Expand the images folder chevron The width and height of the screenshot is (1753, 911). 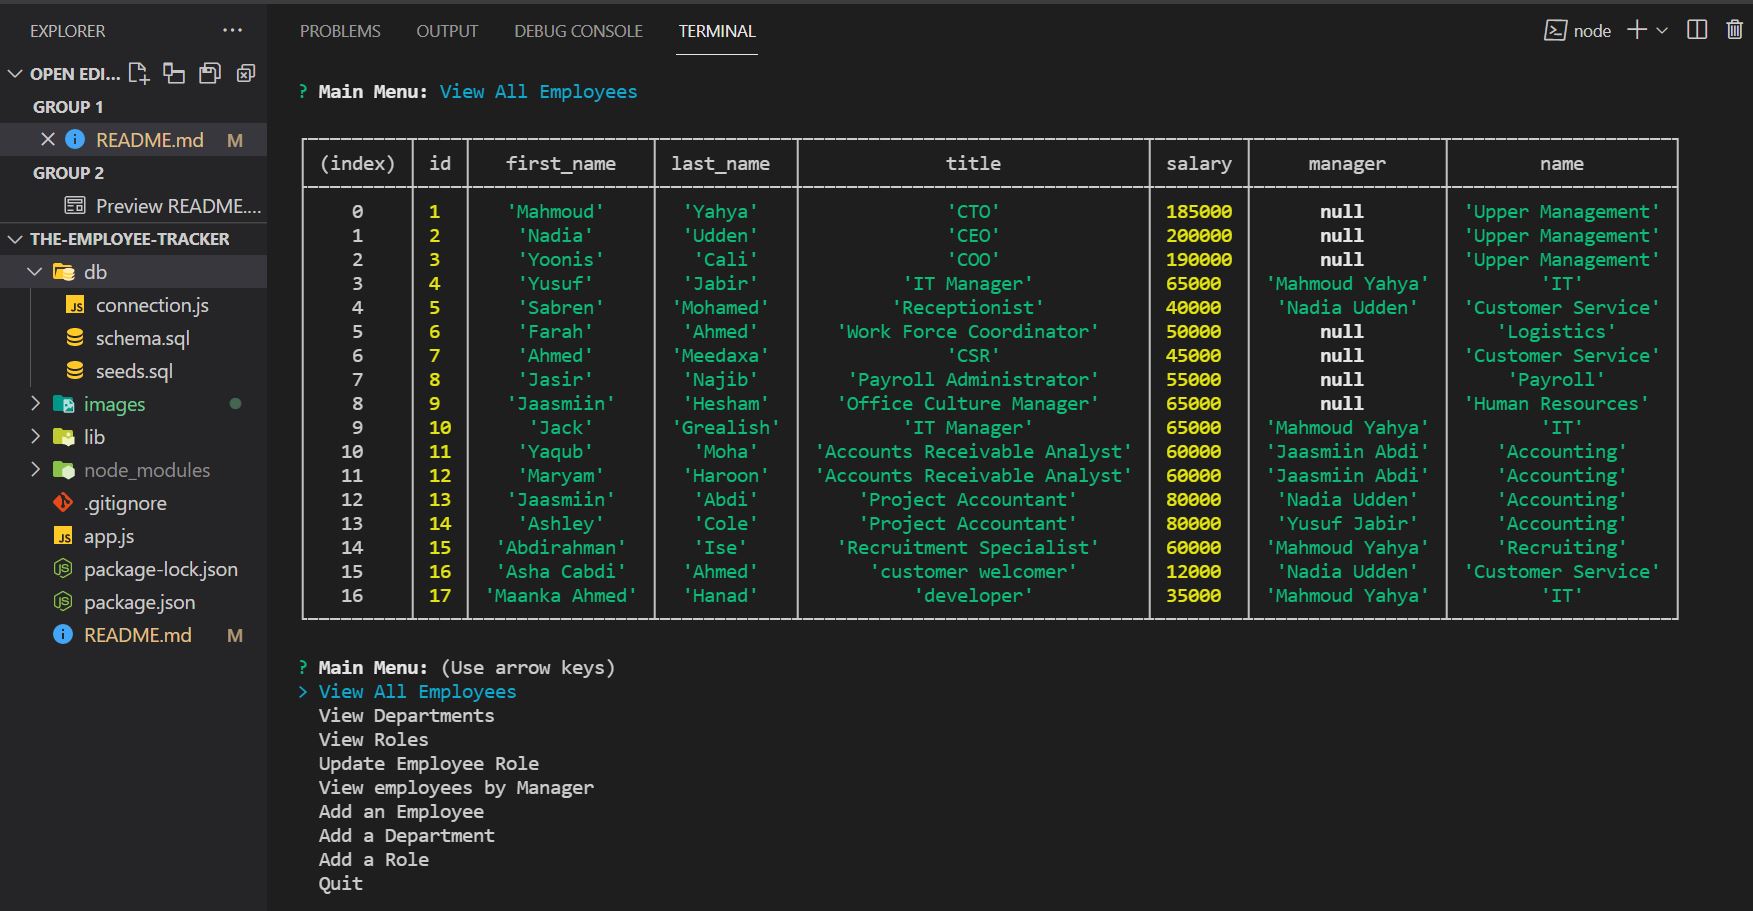click(x=35, y=404)
